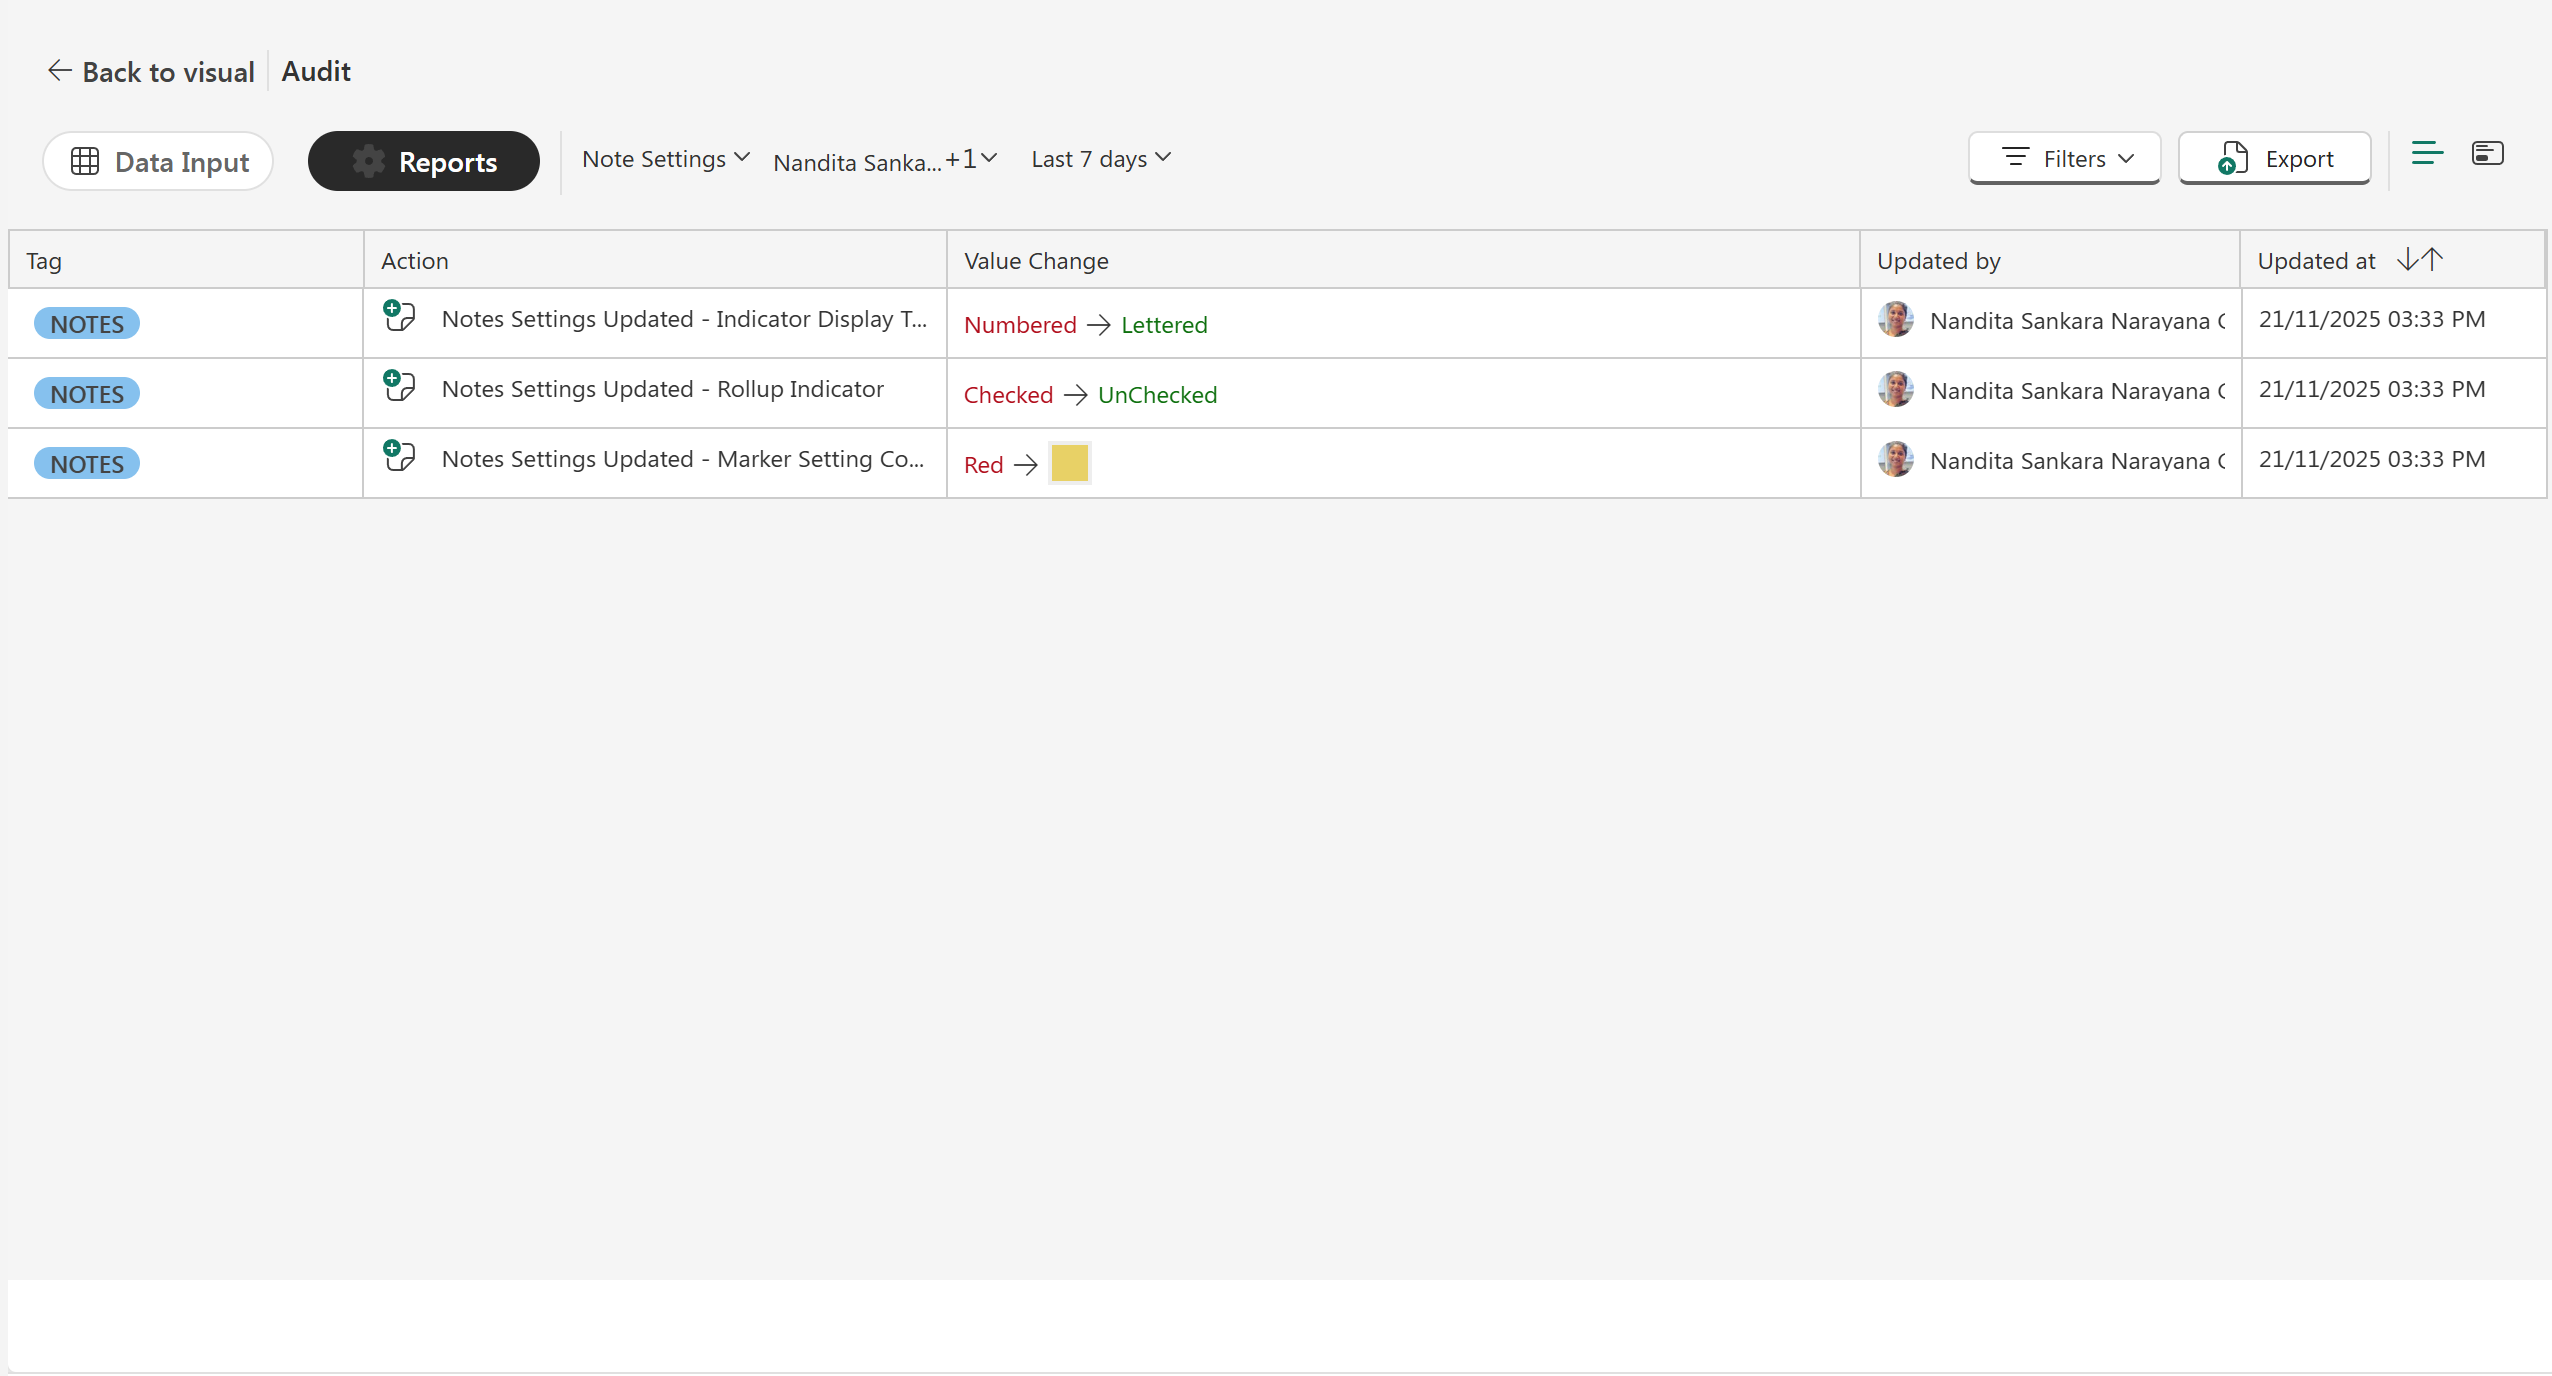Click the yellow marker color swatch
The width and height of the screenshot is (2552, 1376).
click(1069, 463)
